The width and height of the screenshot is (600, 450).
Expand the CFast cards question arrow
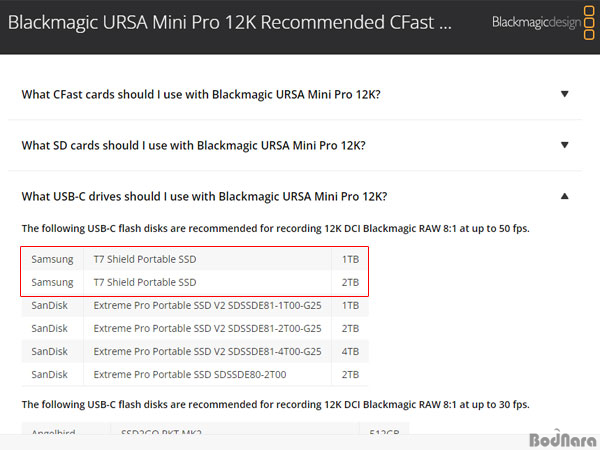click(x=564, y=94)
